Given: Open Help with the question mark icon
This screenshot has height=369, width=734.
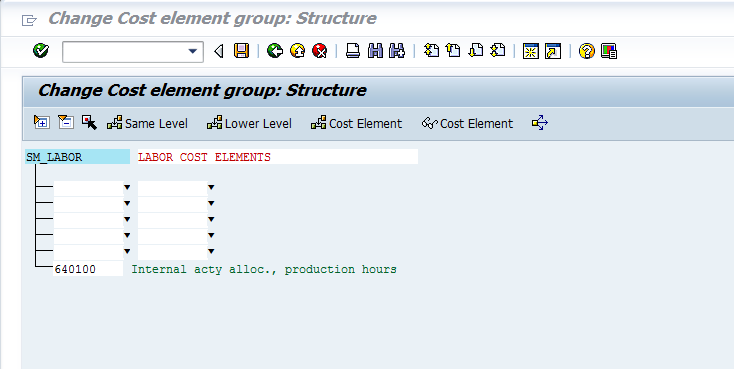Looking at the screenshot, I should (x=587, y=51).
